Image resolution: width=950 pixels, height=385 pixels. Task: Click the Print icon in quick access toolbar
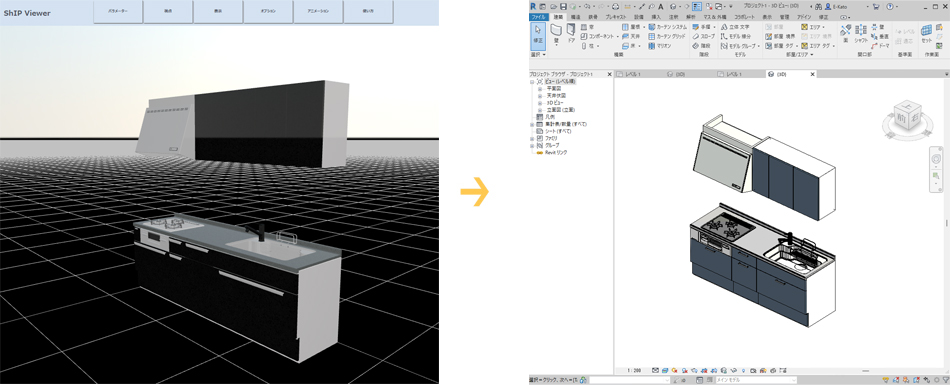pyautogui.click(x=616, y=6)
